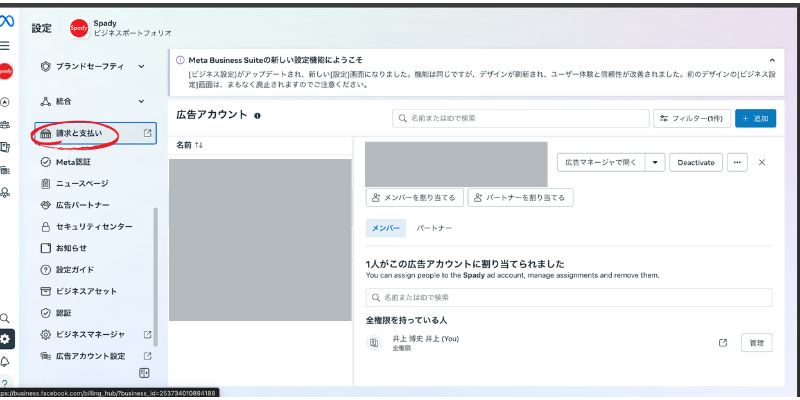
Task: Open dropdown arrow next to 広告マネージャで開く
Action: click(x=655, y=162)
